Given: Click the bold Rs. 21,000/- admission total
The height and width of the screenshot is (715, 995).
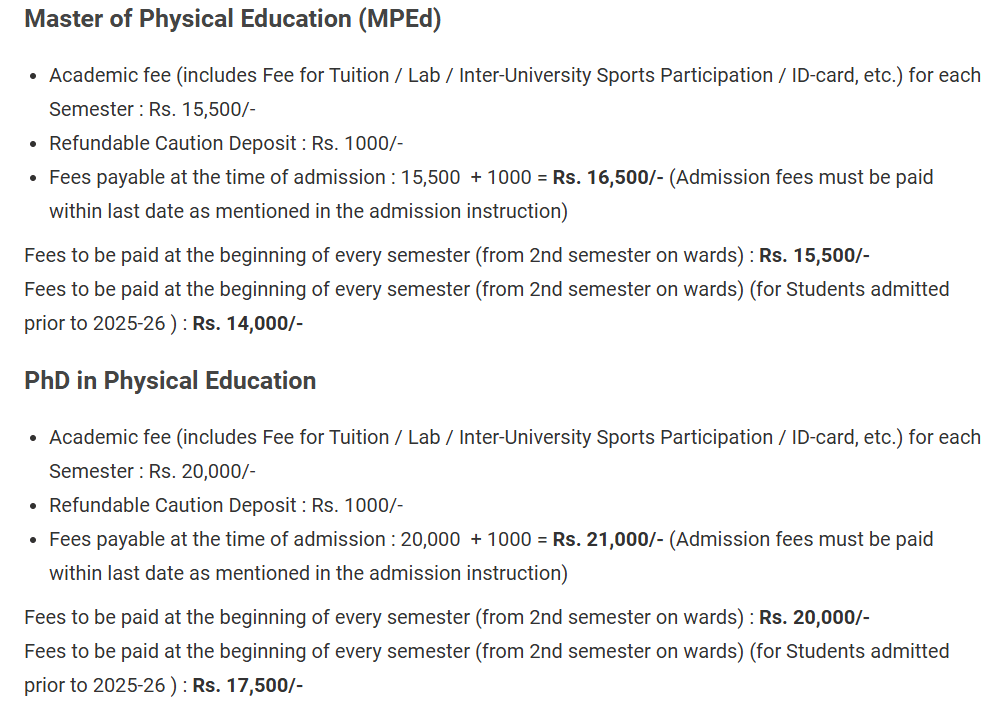Looking at the screenshot, I should pyautogui.click(x=608, y=540).
